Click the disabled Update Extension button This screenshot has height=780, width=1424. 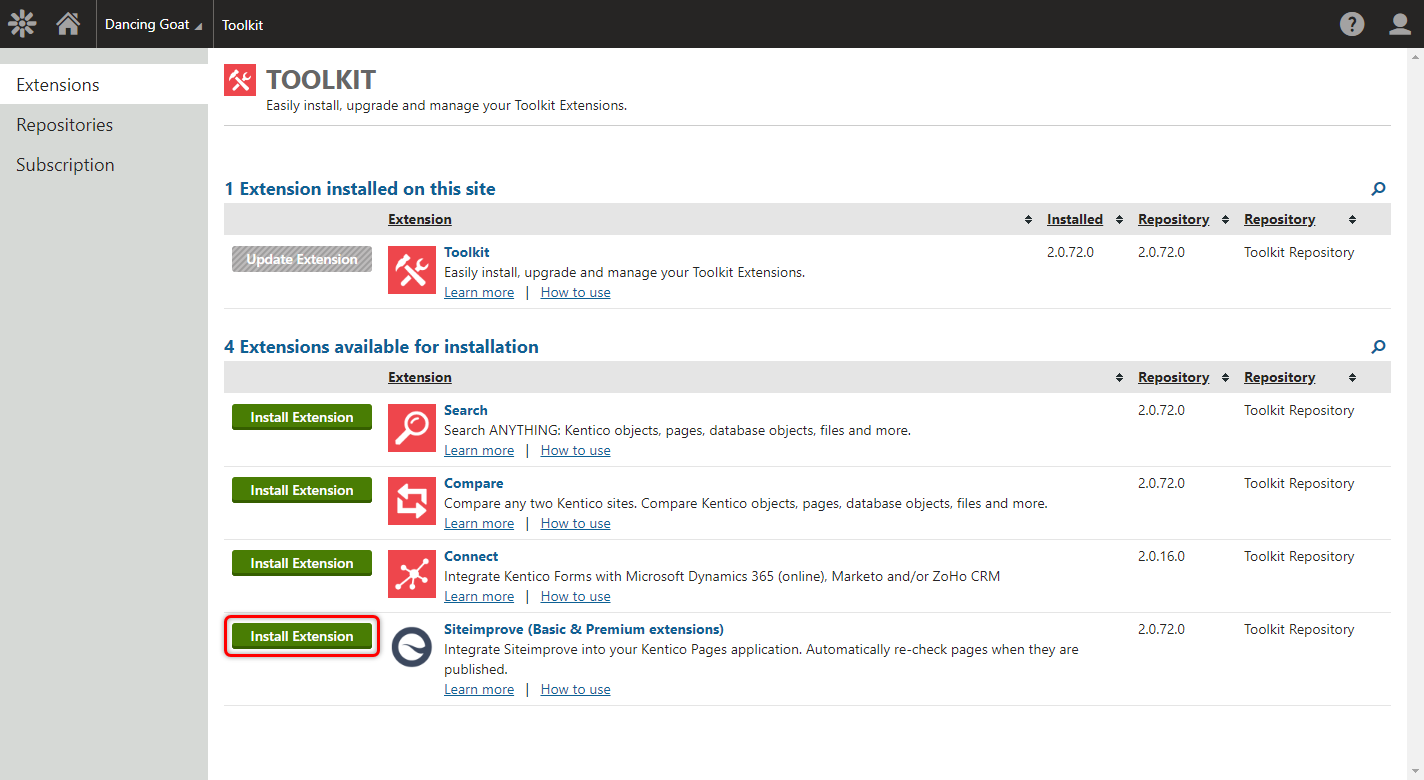tap(302, 259)
